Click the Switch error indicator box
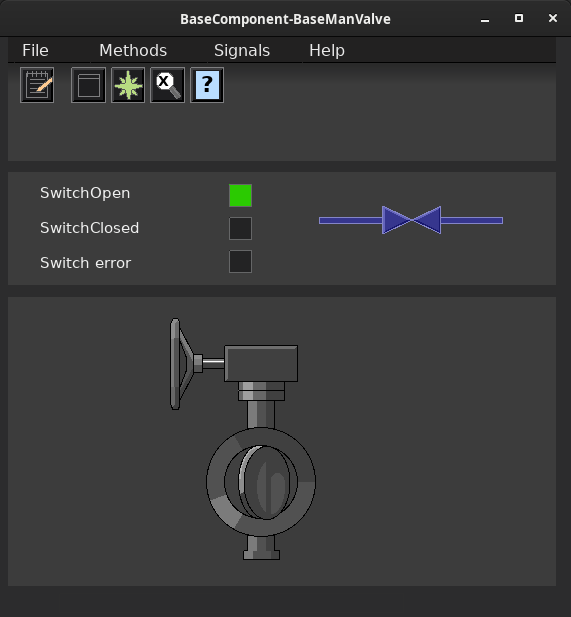Image resolution: width=571 pixels, height=617 pixels. (x=240, y=261)
